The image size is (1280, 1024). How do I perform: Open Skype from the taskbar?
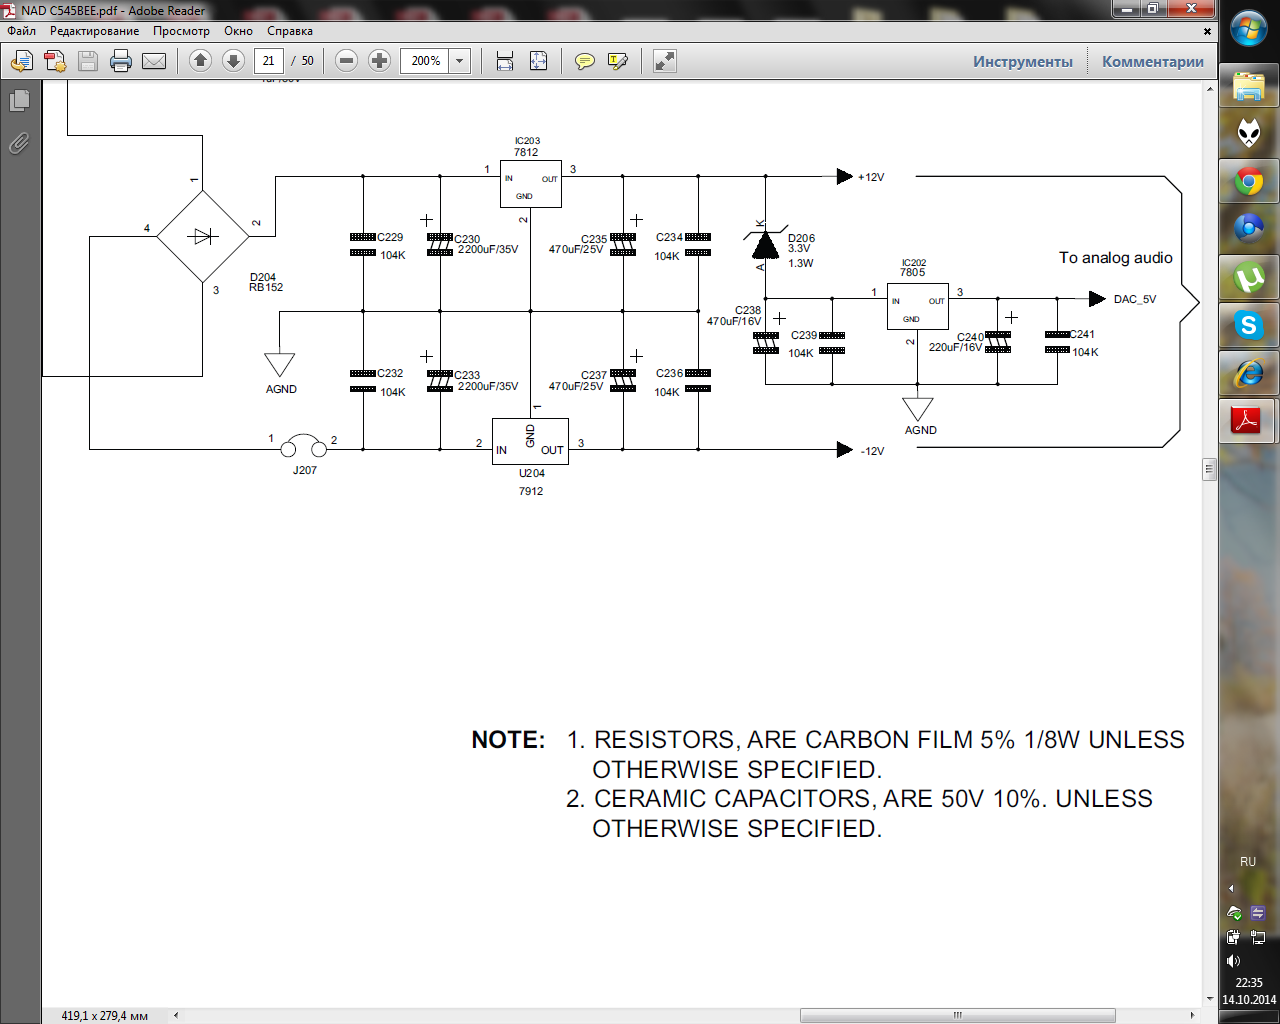pos(1249,325)
